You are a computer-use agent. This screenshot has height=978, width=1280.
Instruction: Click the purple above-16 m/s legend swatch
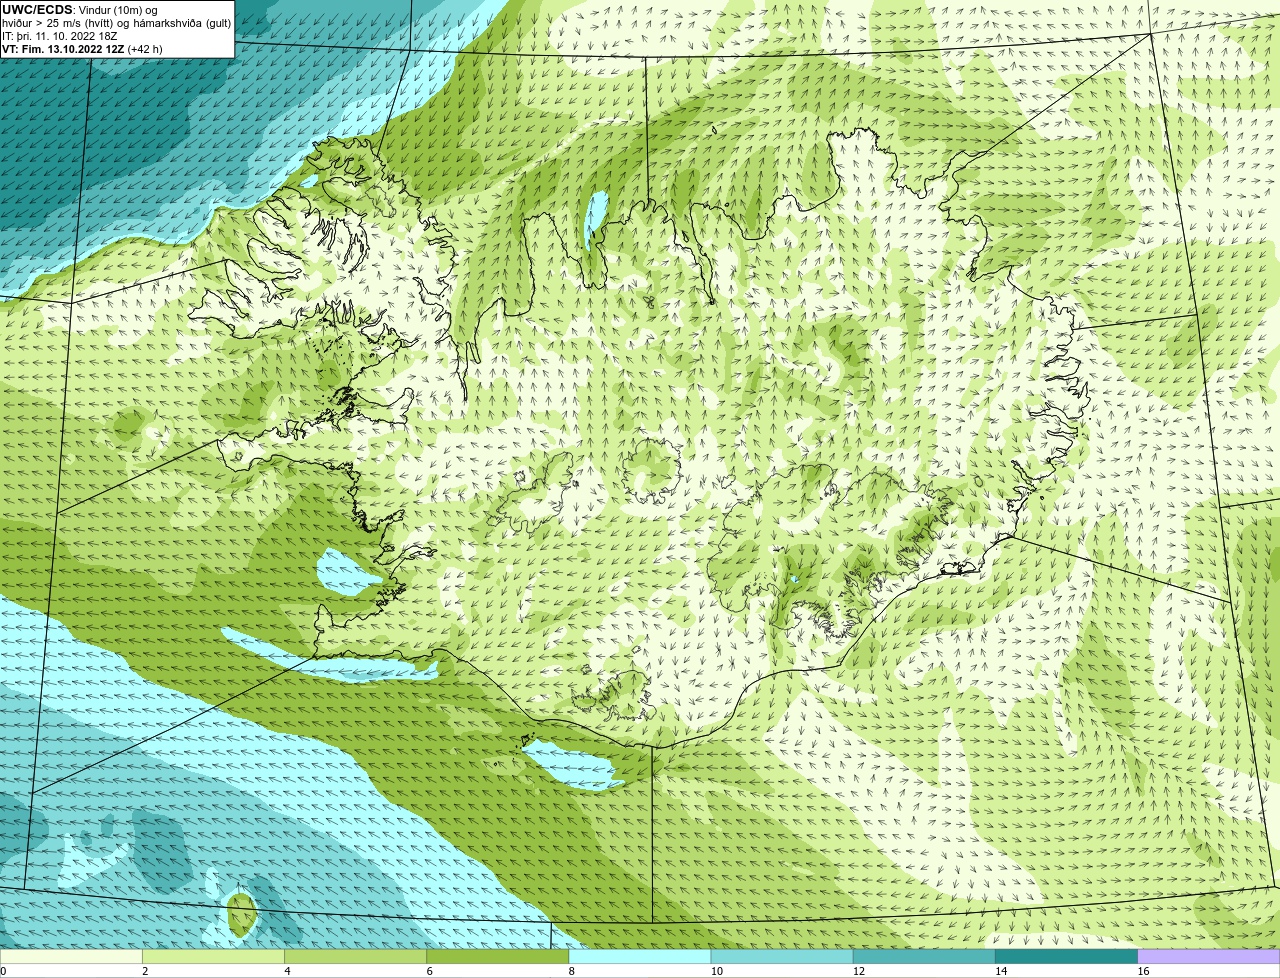tap(1209, 957)
